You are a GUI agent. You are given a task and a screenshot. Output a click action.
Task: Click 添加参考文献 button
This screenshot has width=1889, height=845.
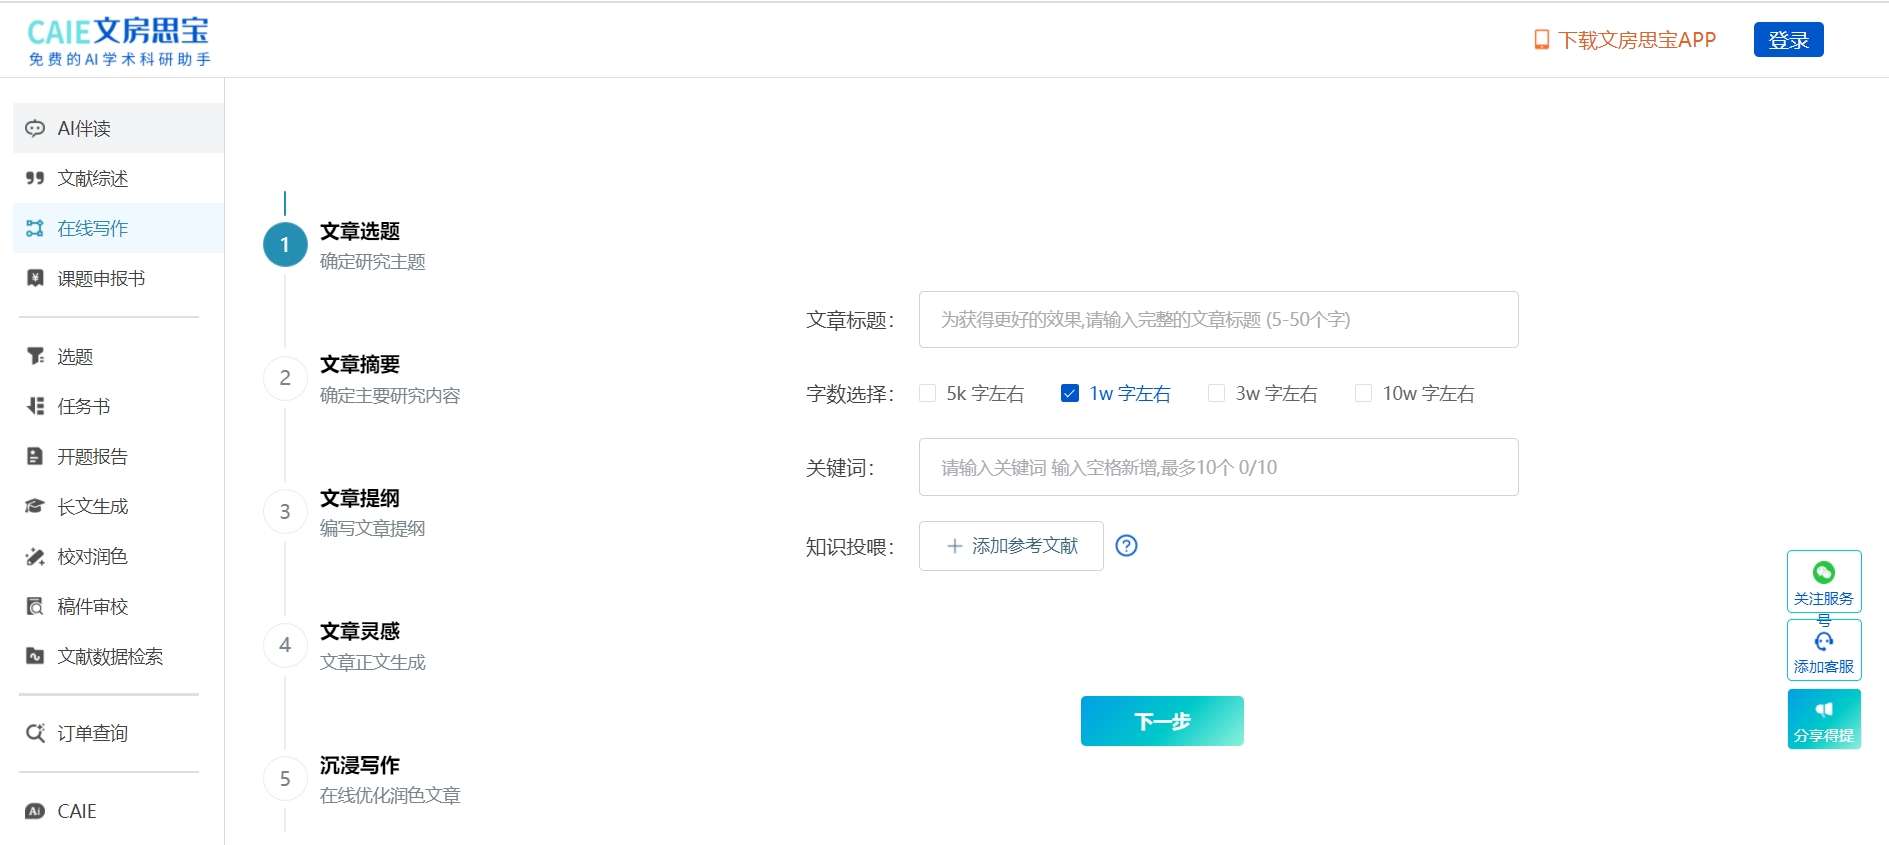click(x=1011, y=546)
